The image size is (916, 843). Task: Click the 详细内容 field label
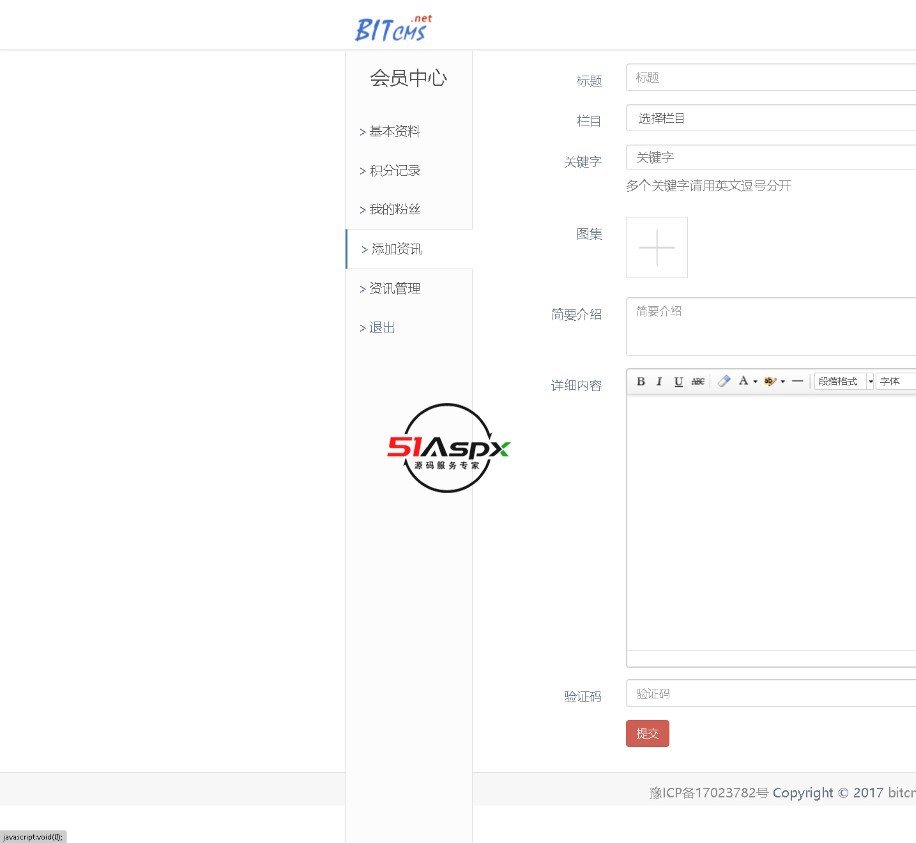coord(576,386)
